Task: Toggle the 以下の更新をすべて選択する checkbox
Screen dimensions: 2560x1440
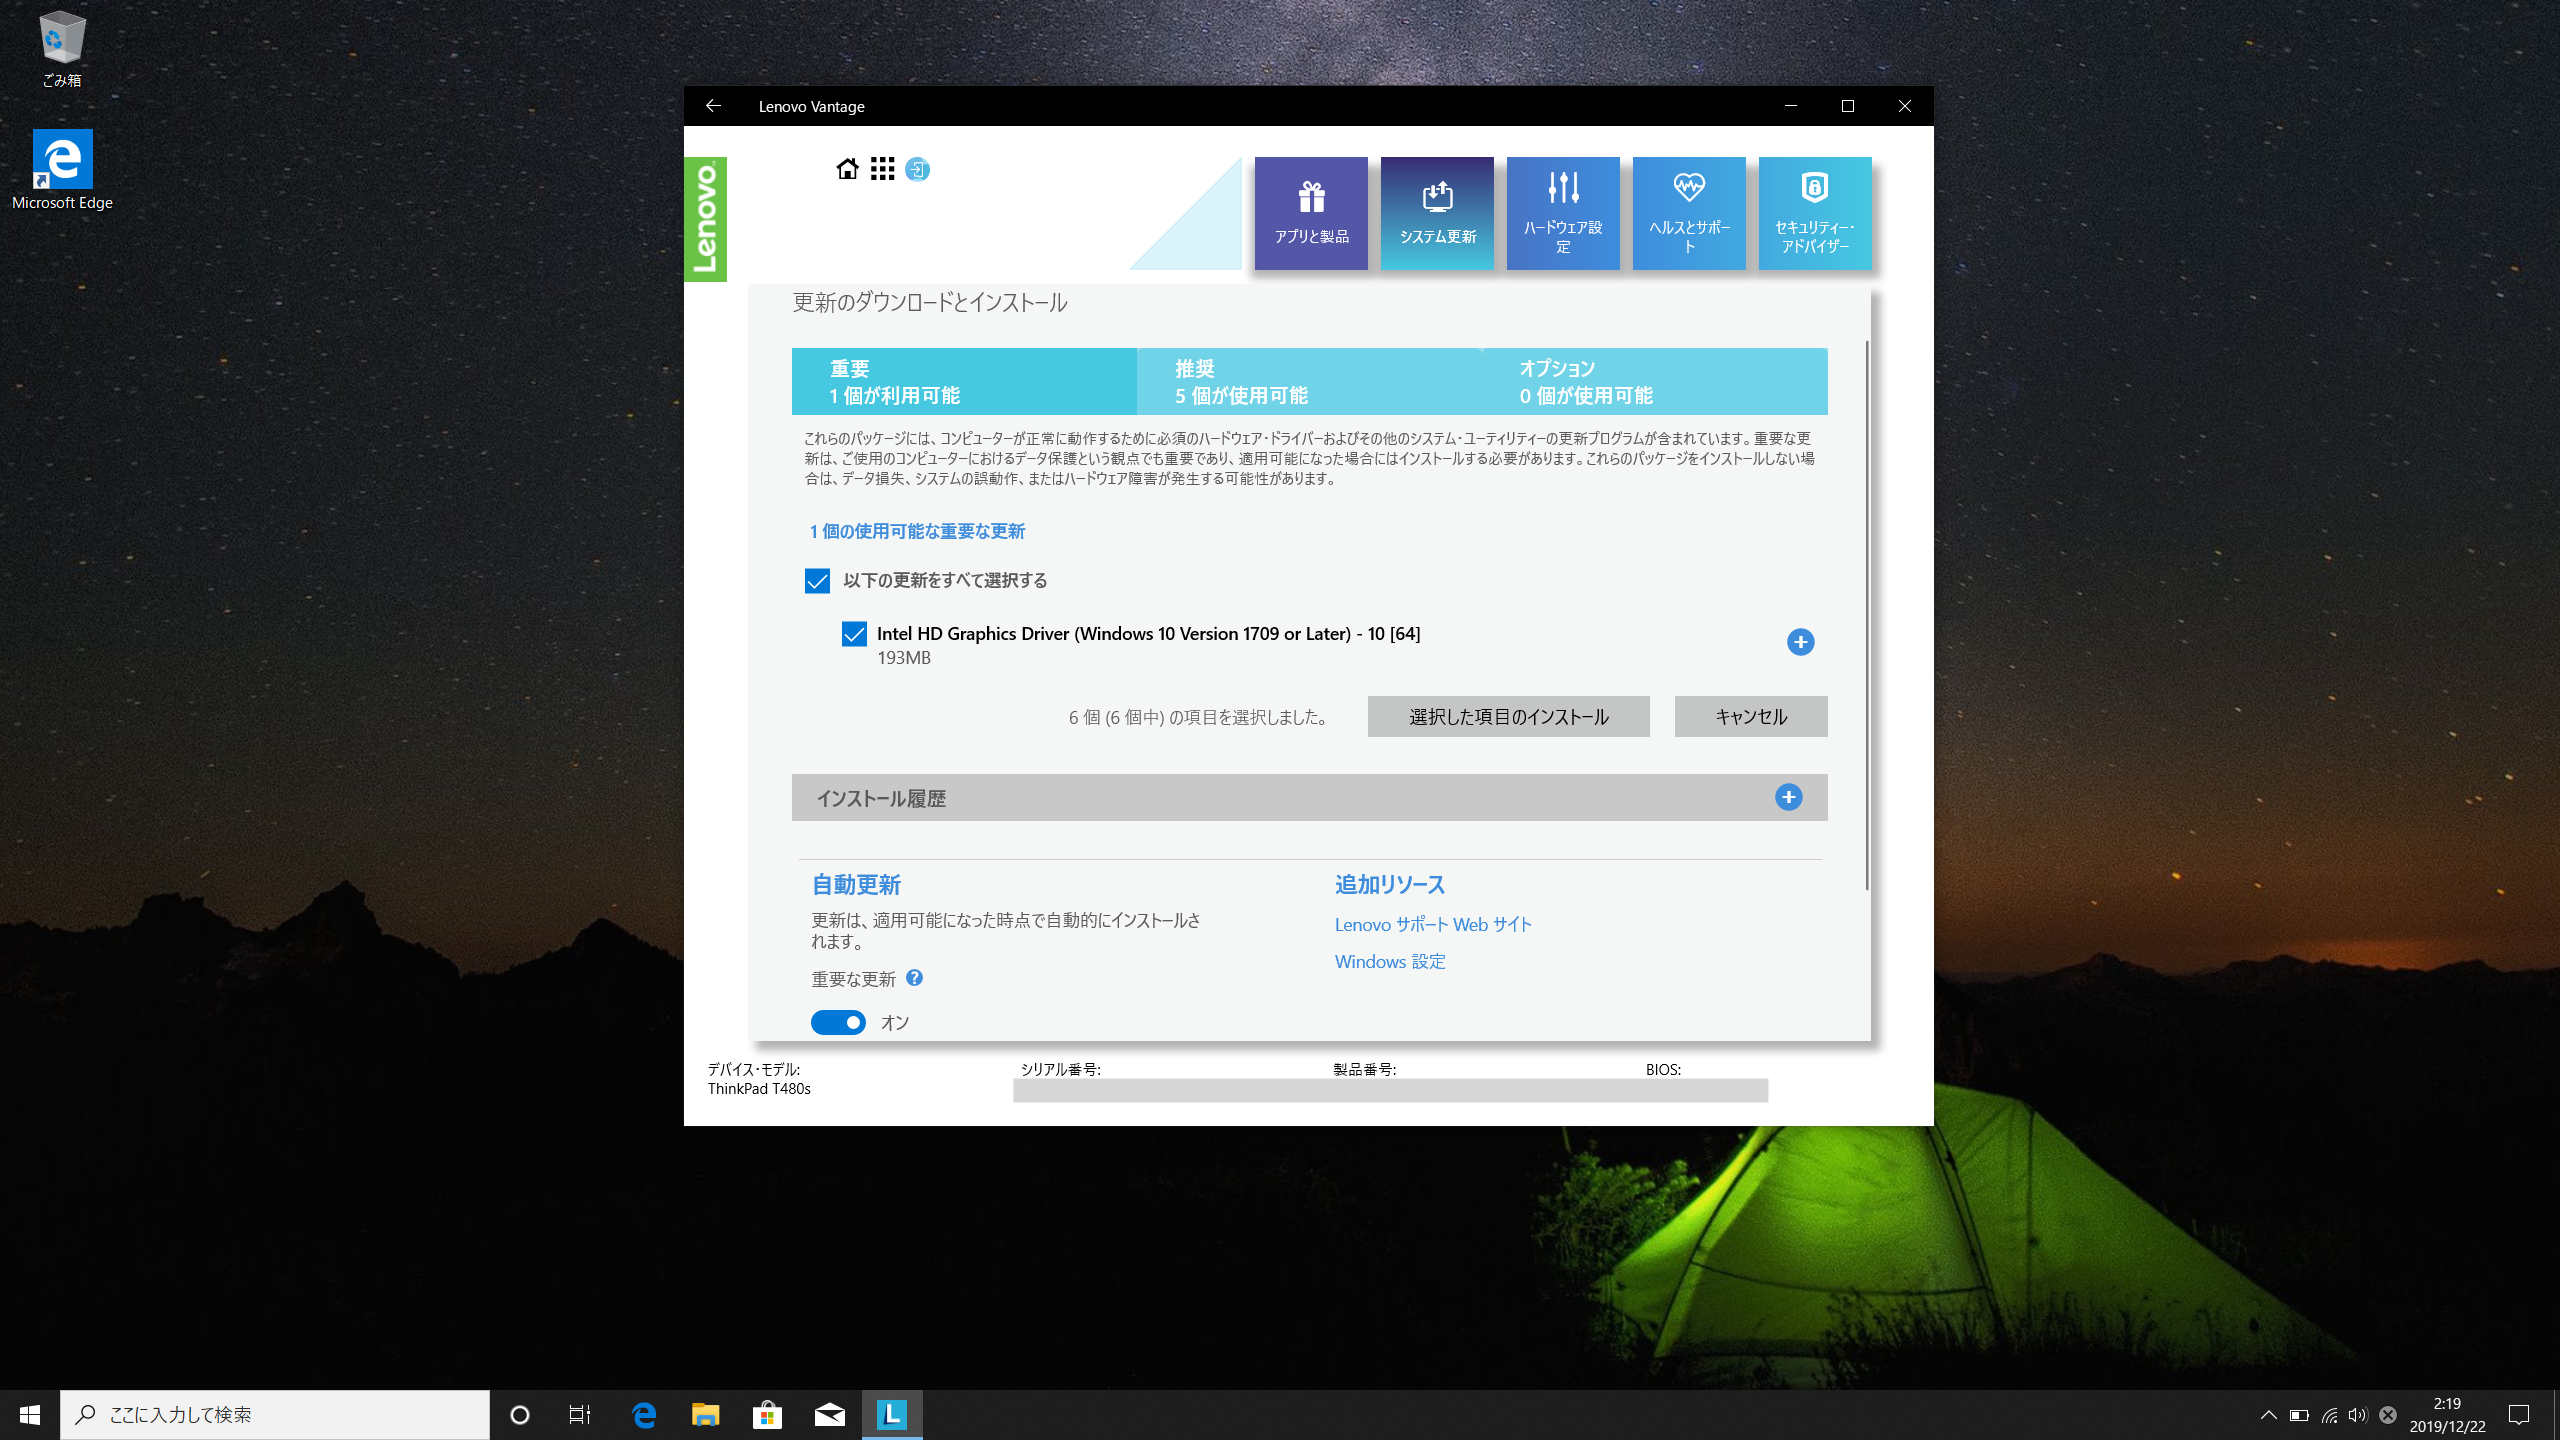Action: point(817,581)
